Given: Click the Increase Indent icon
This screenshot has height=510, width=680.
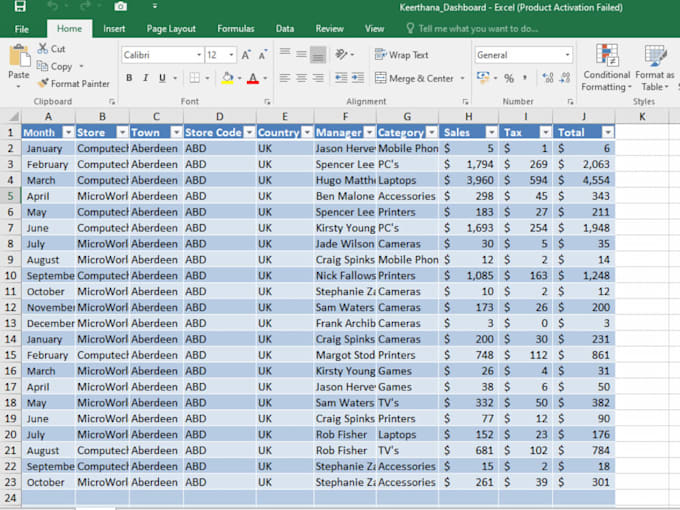Looking at the screenshot, I should (x=358, y=78).
